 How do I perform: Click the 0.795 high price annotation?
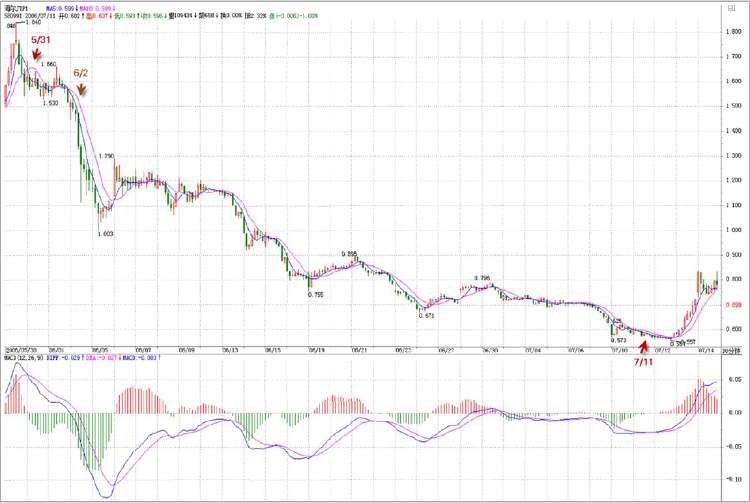(x=483, y=278)
